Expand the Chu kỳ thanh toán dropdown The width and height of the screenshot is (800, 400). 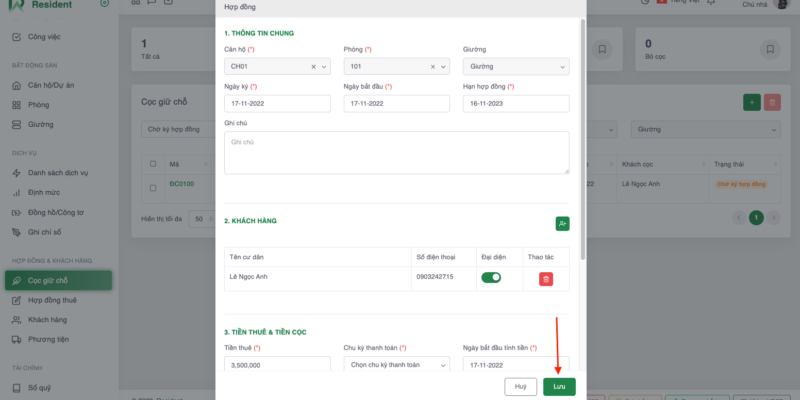pos(397,365)
